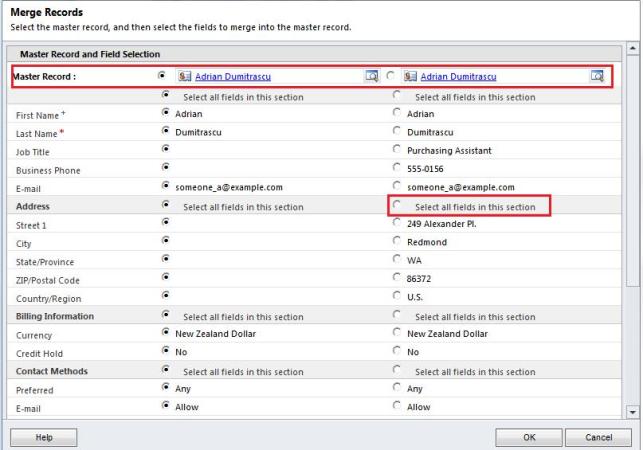Open the right Adrian Dumitrascu record link
This screenshot has height=450, width=643.
pos(458,77)
